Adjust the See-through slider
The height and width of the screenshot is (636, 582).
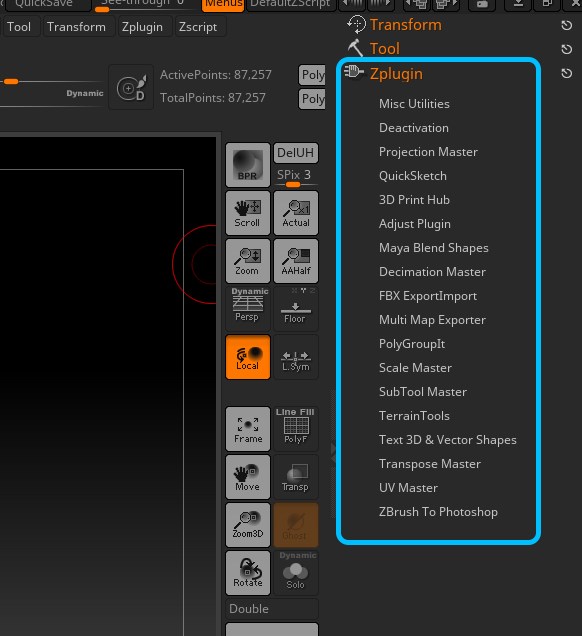144,5
